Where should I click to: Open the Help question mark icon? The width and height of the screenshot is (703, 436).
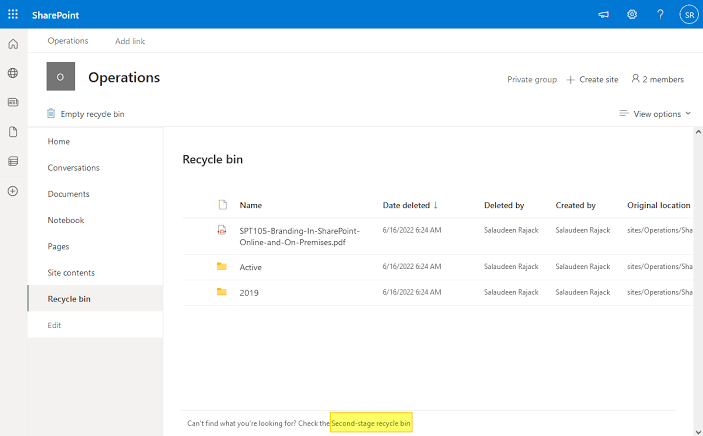(660, 14)
